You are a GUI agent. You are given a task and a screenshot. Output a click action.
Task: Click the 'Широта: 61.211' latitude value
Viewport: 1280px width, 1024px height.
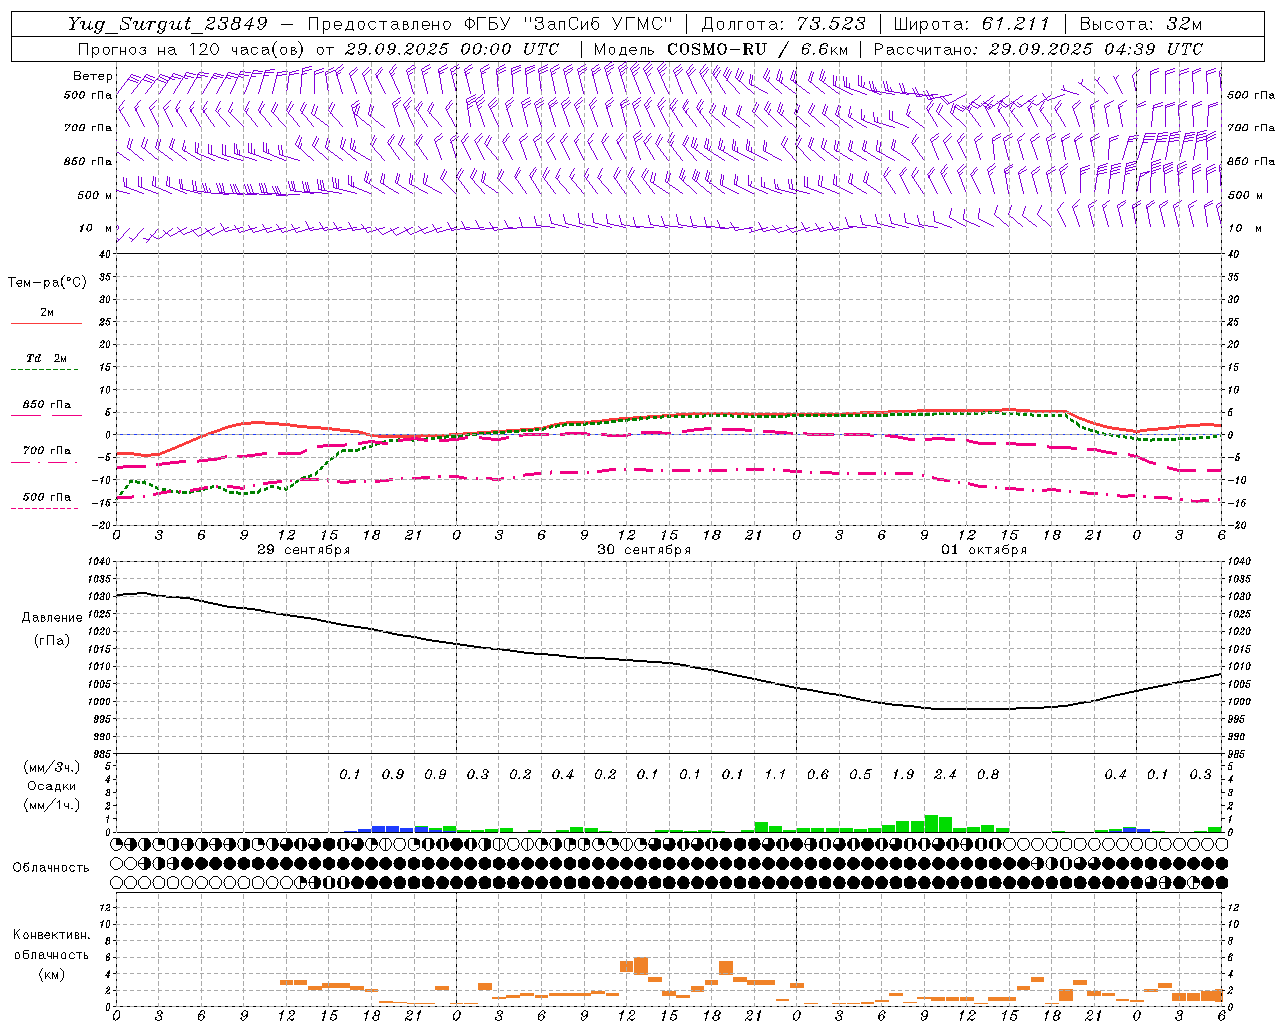(971, 24)
